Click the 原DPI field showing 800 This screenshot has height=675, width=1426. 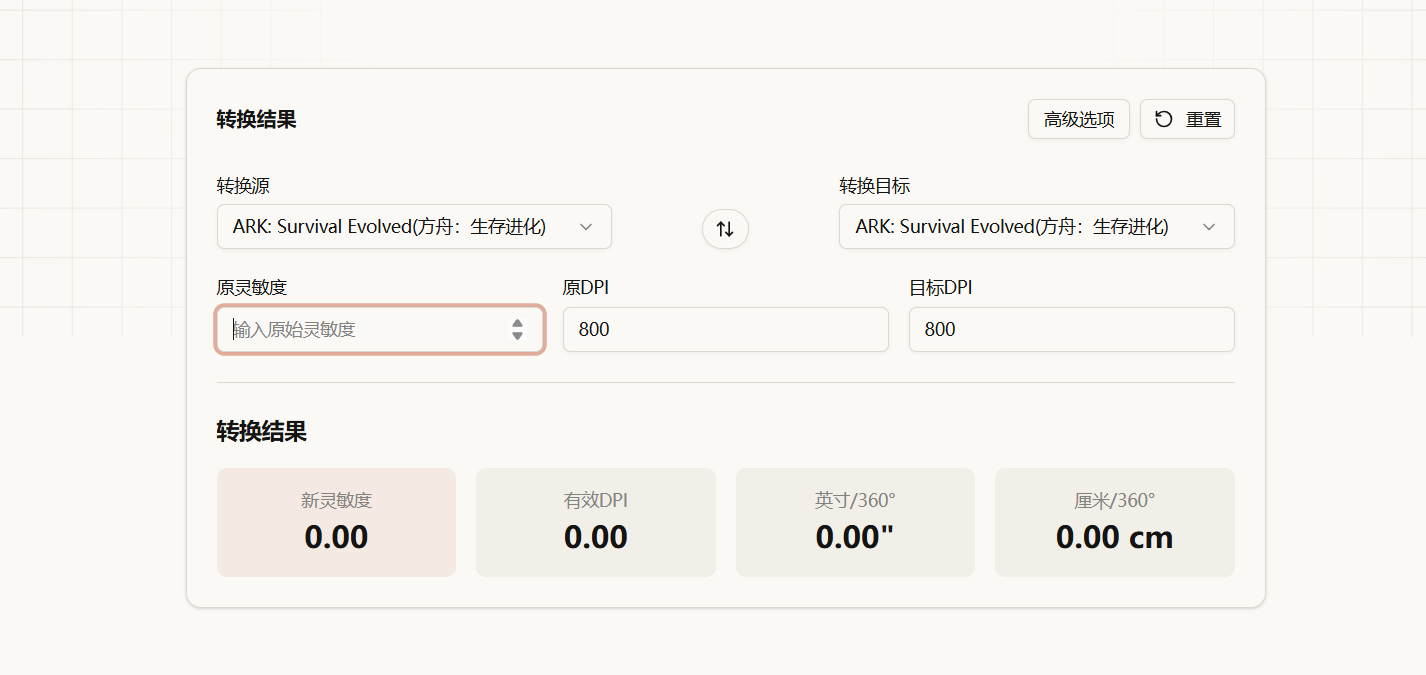(x=725, y=329)
